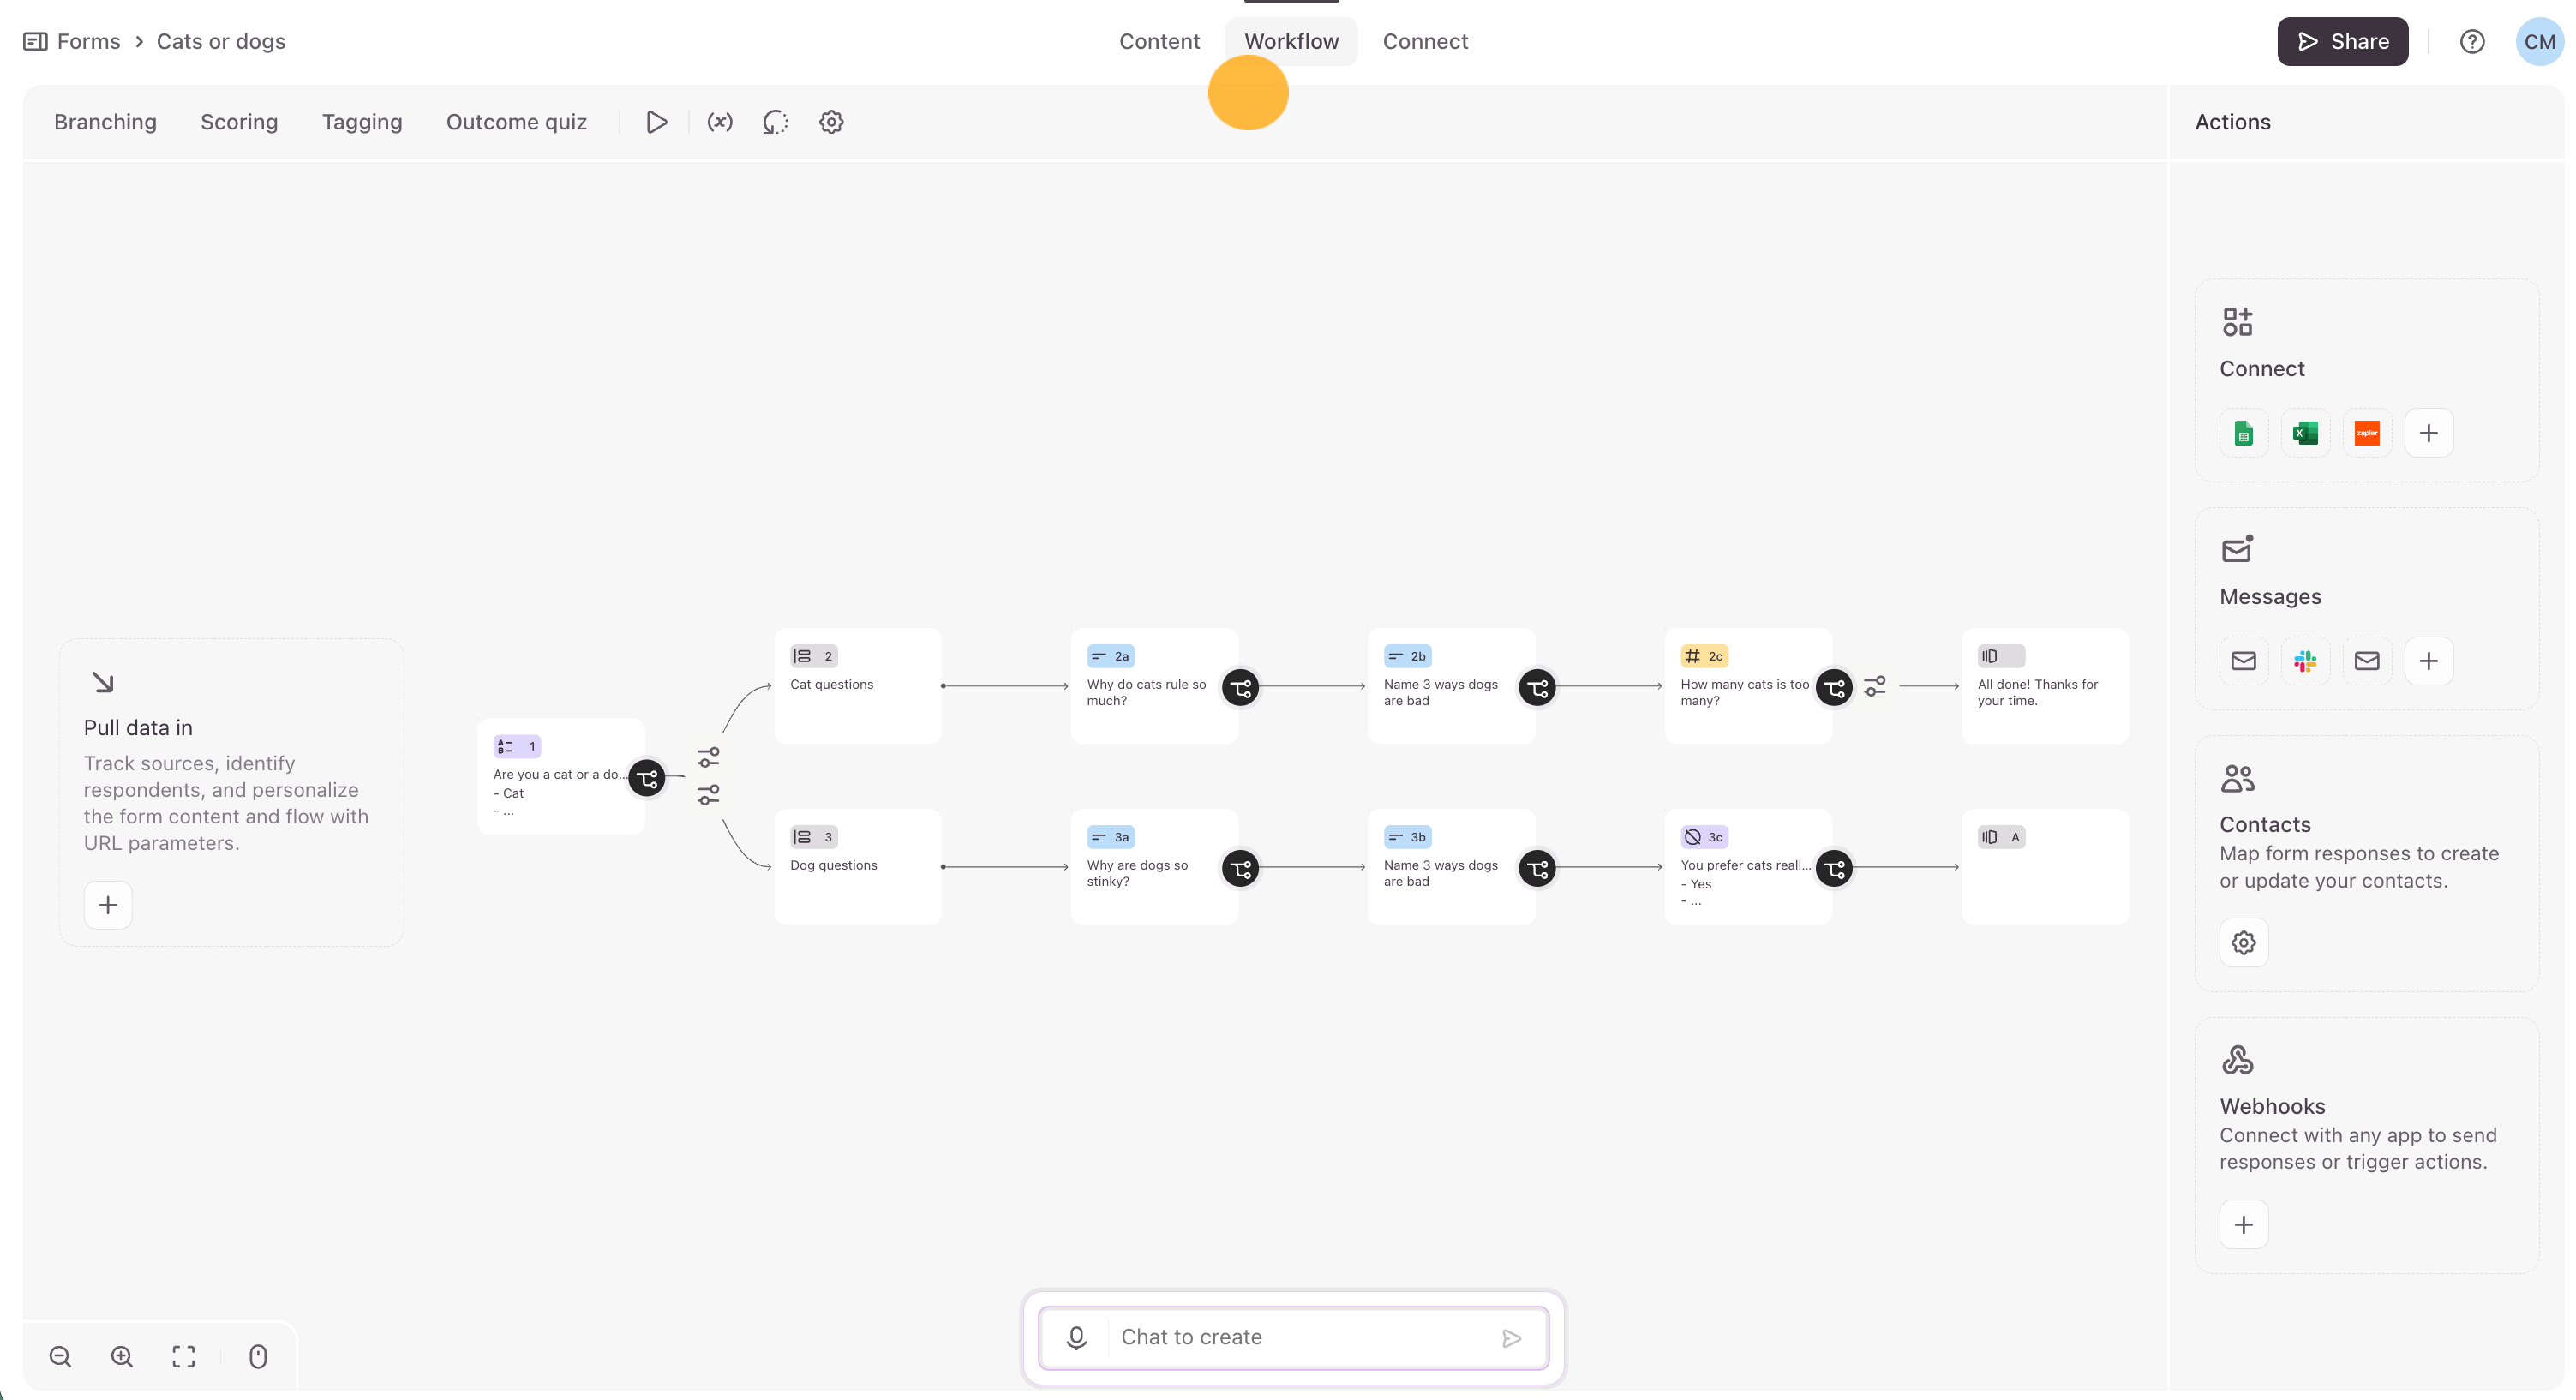Toggle the mouse navigation mode icon
The height and width of the screenshot is (1400, 2576).
coord(258,1356)
